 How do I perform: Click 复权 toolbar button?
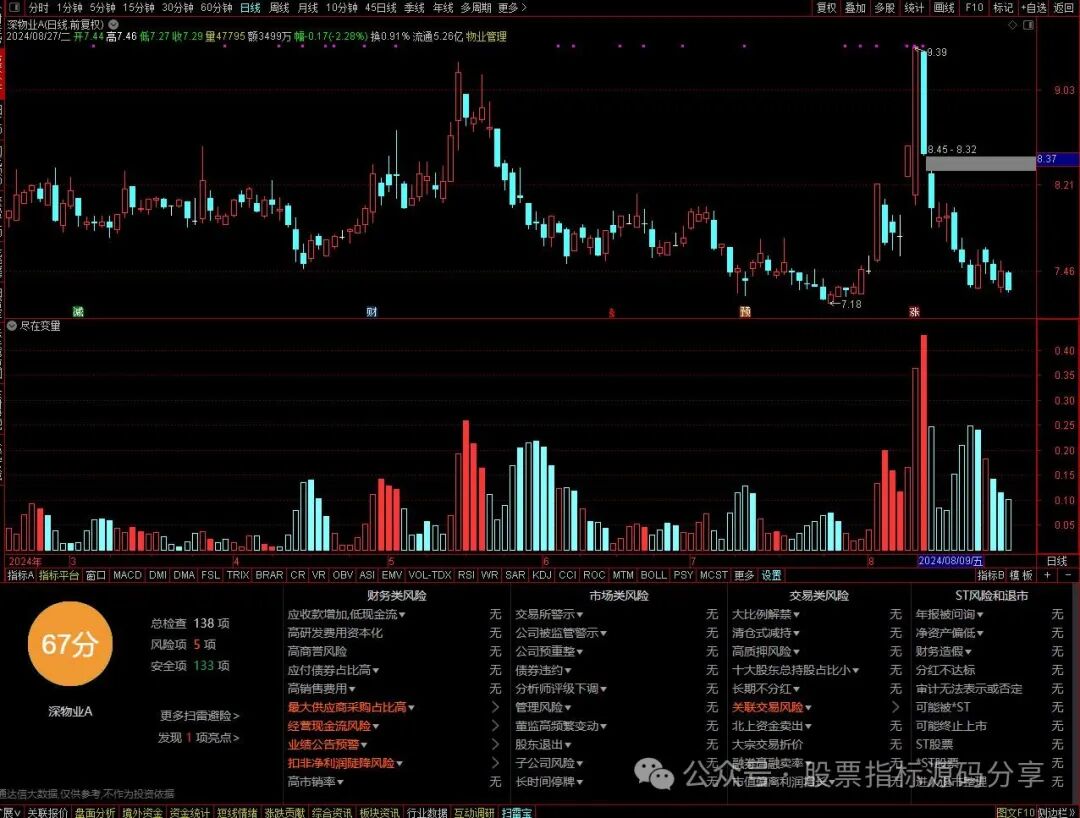point(826,8)
